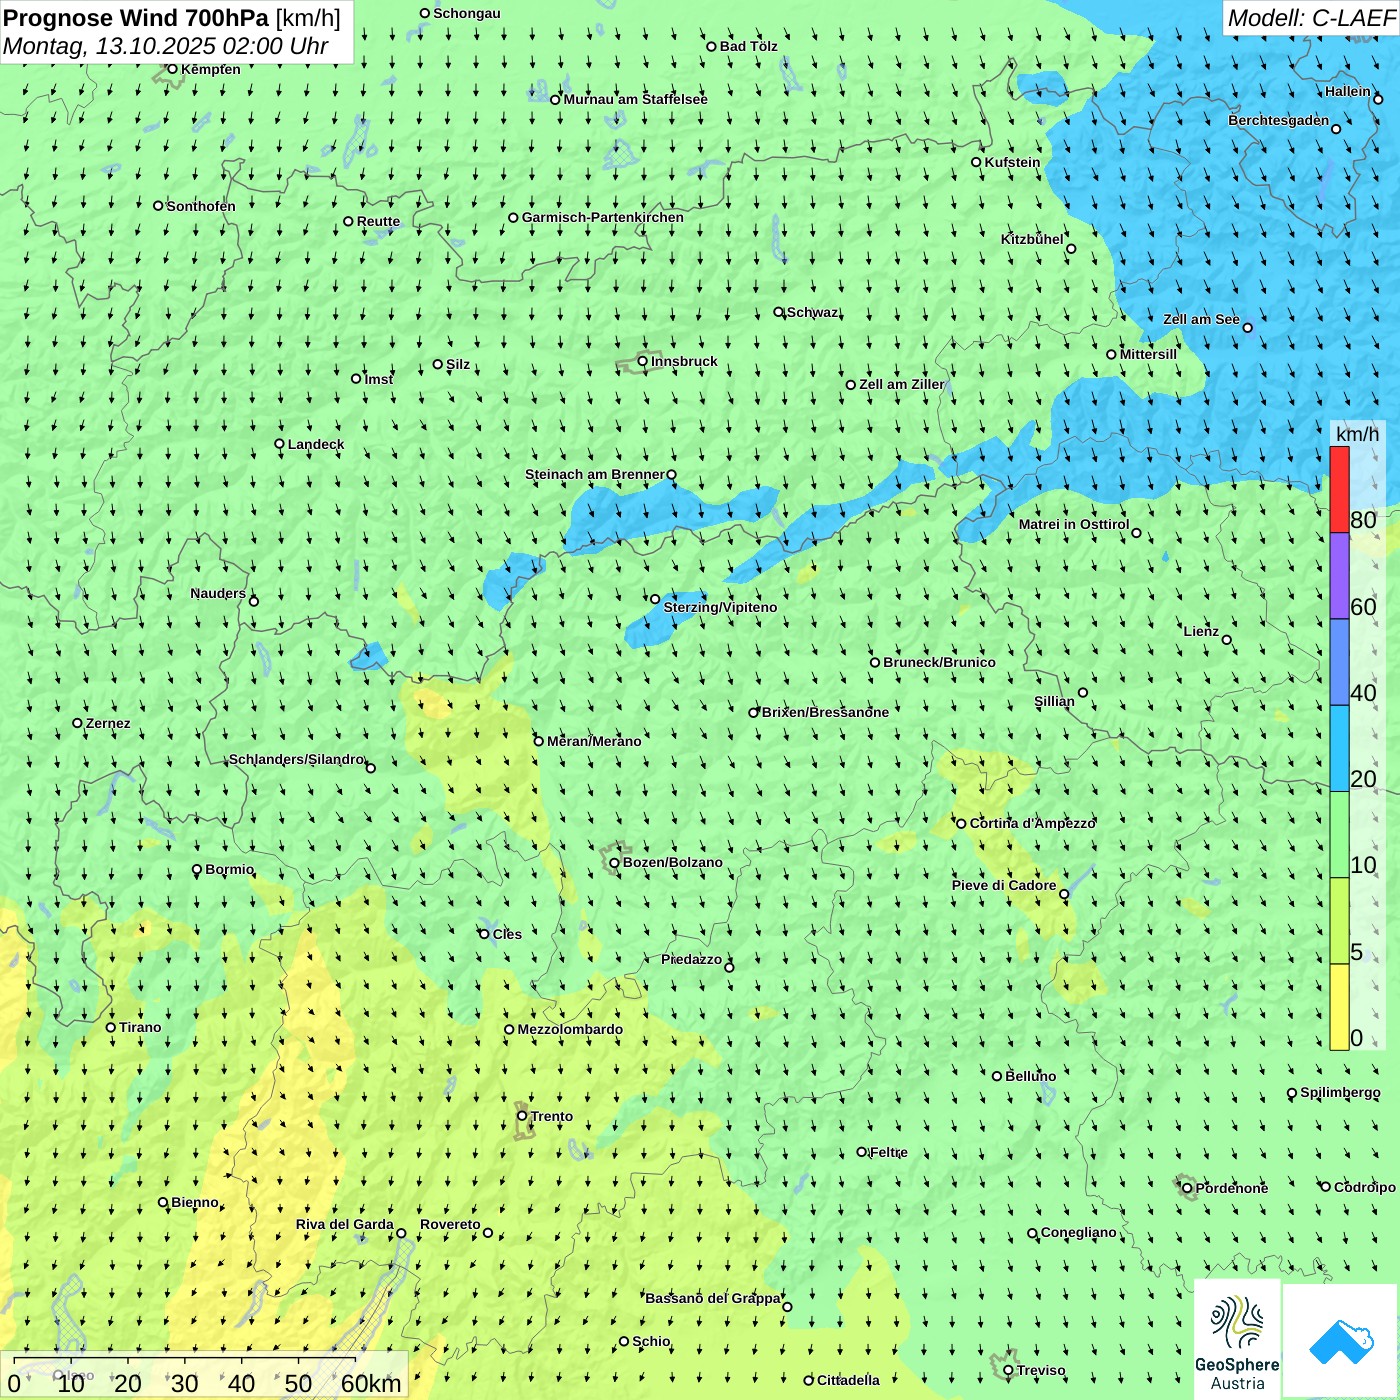Viewport: 1400px width, 1400px height.
Task: Click the 'Conegliano' town label
Action: click(1079, 1232)
